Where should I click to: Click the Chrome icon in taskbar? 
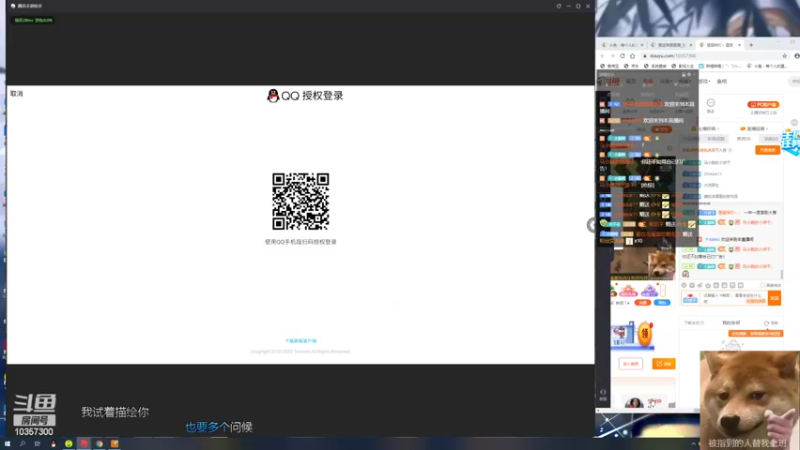pos(99,444)
